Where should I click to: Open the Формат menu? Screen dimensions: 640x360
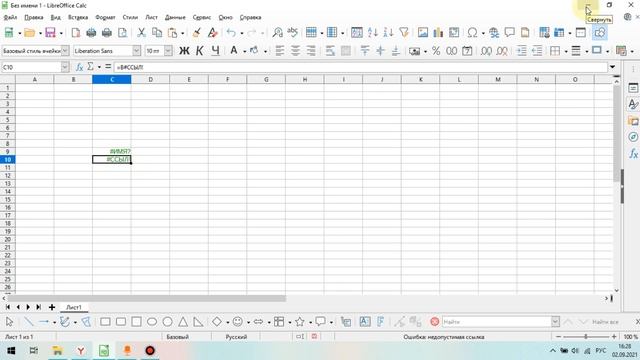[105, 17]
